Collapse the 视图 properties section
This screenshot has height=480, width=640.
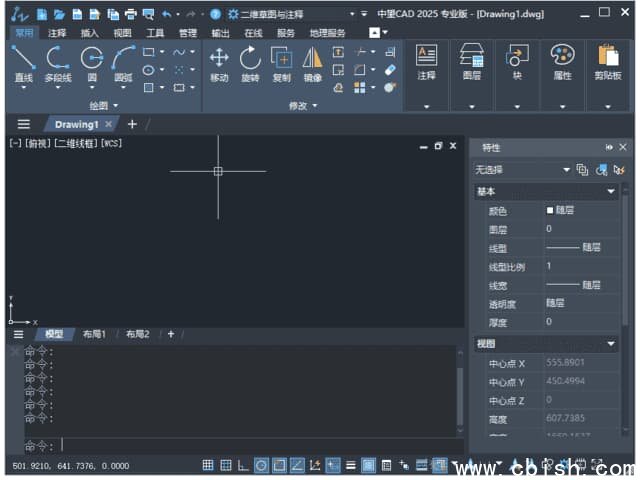click(611, 344)
